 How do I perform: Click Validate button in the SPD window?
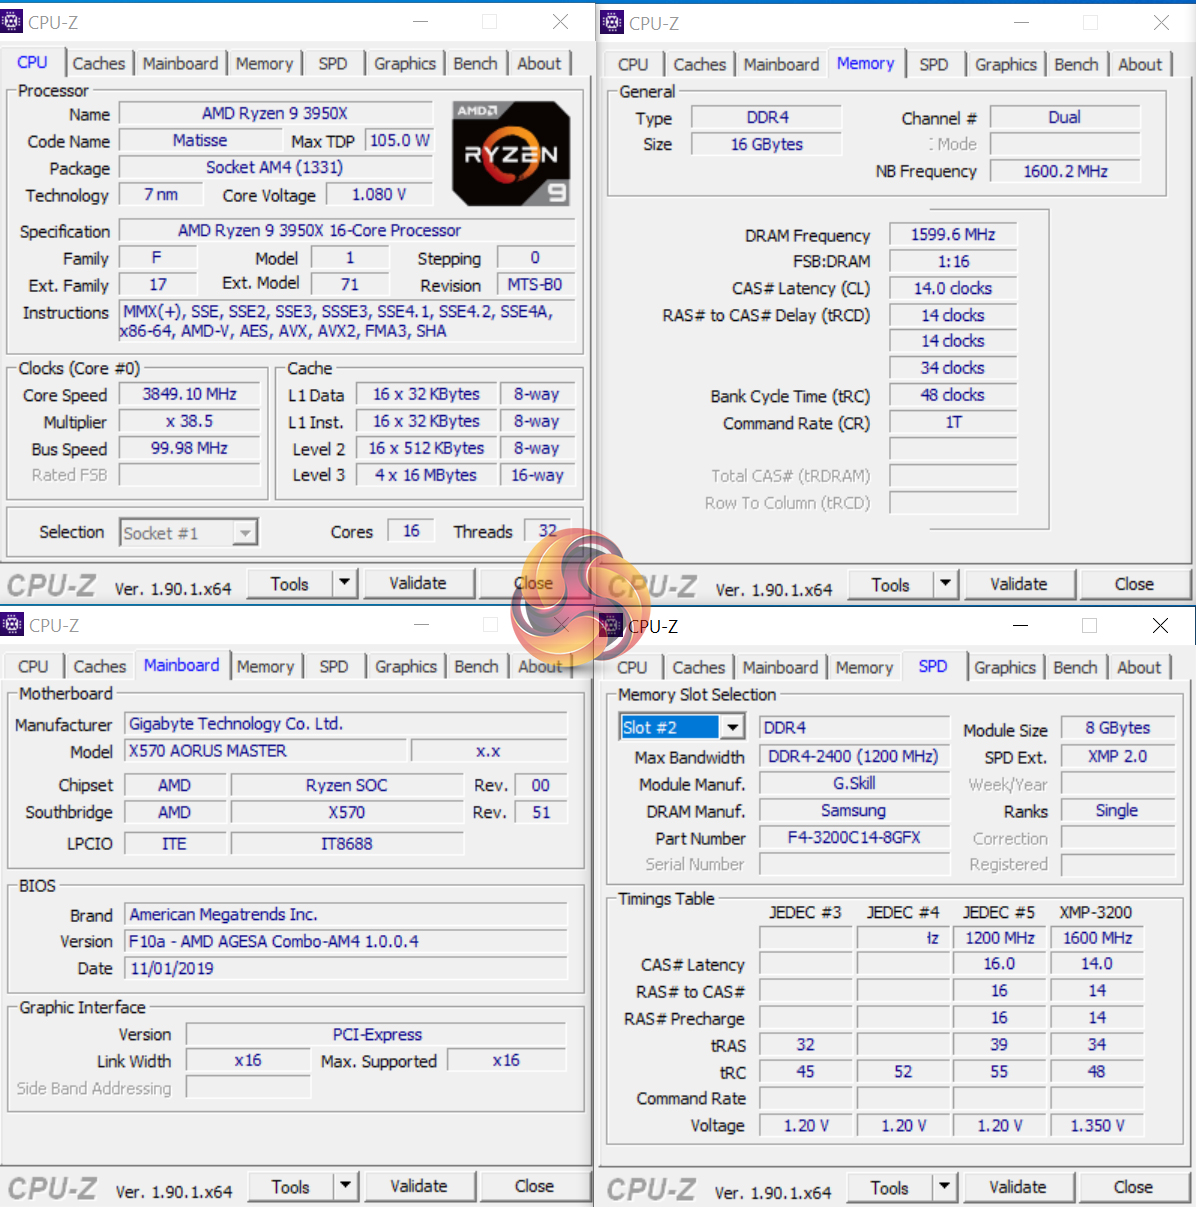click(x=1018, y=1187)
